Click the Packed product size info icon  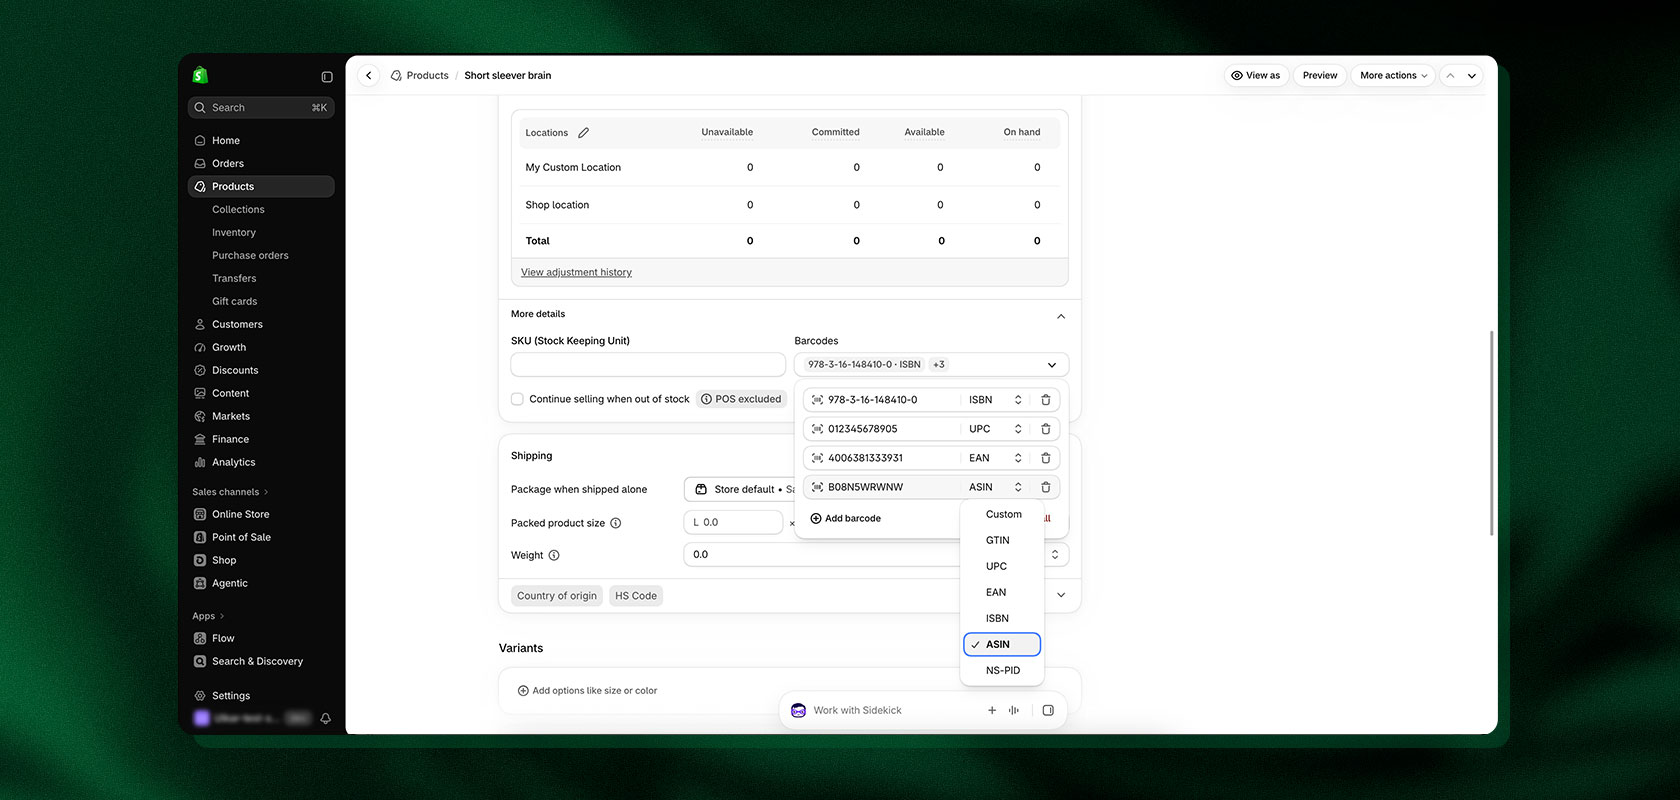pyautogui.click(x=616, y=523)
